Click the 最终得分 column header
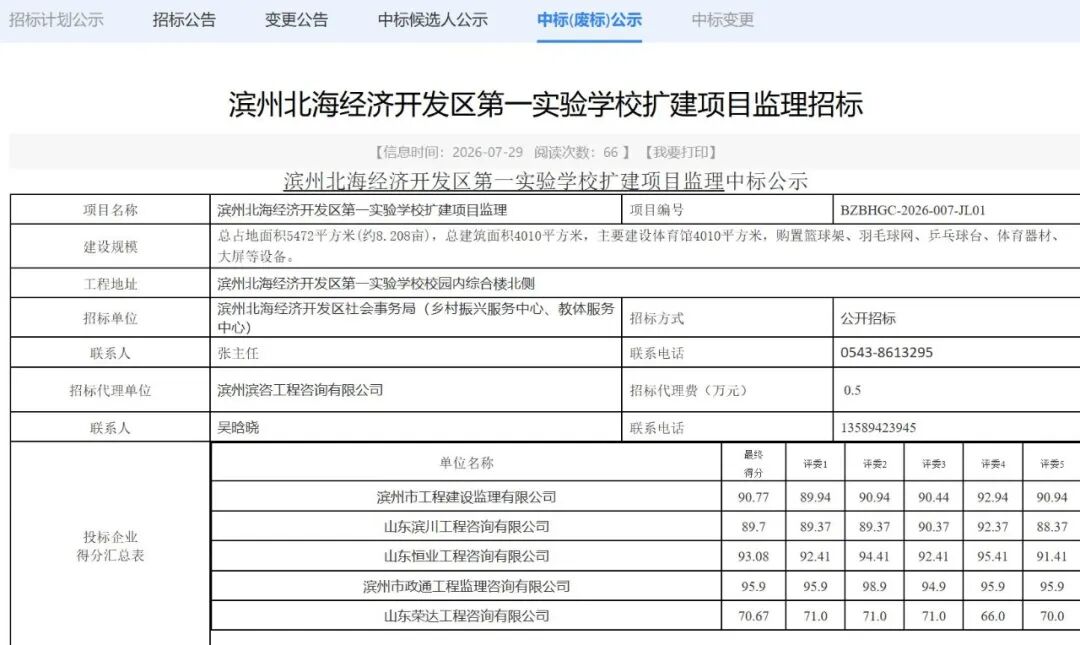Viewport: 1080px width, 645px height. click(754, 463)
